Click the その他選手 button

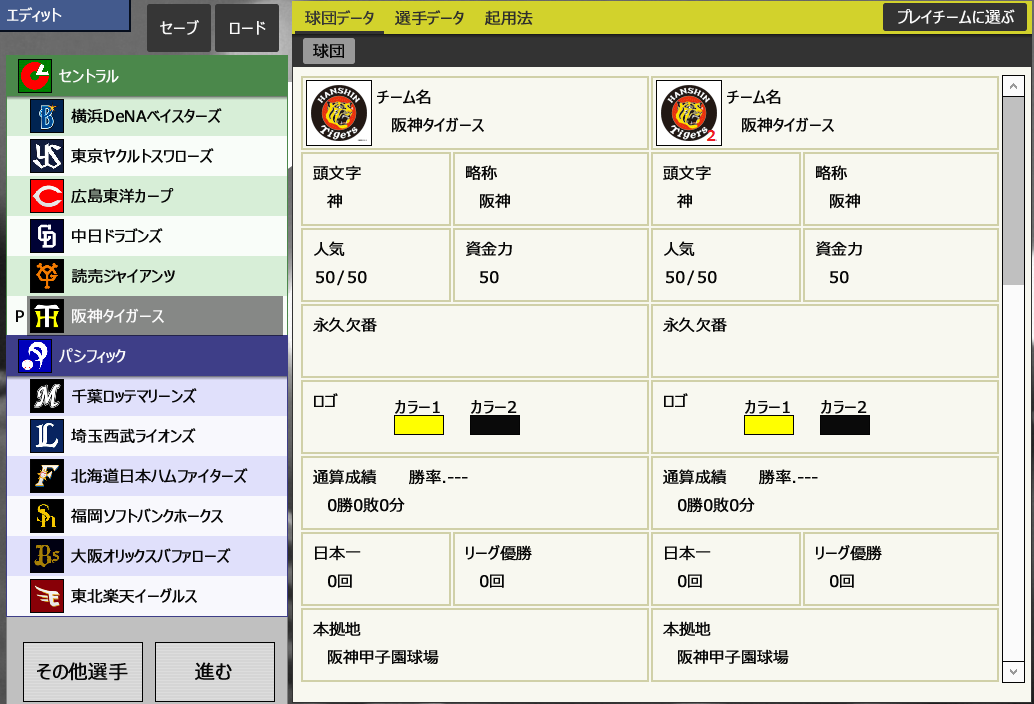[82, 672]
